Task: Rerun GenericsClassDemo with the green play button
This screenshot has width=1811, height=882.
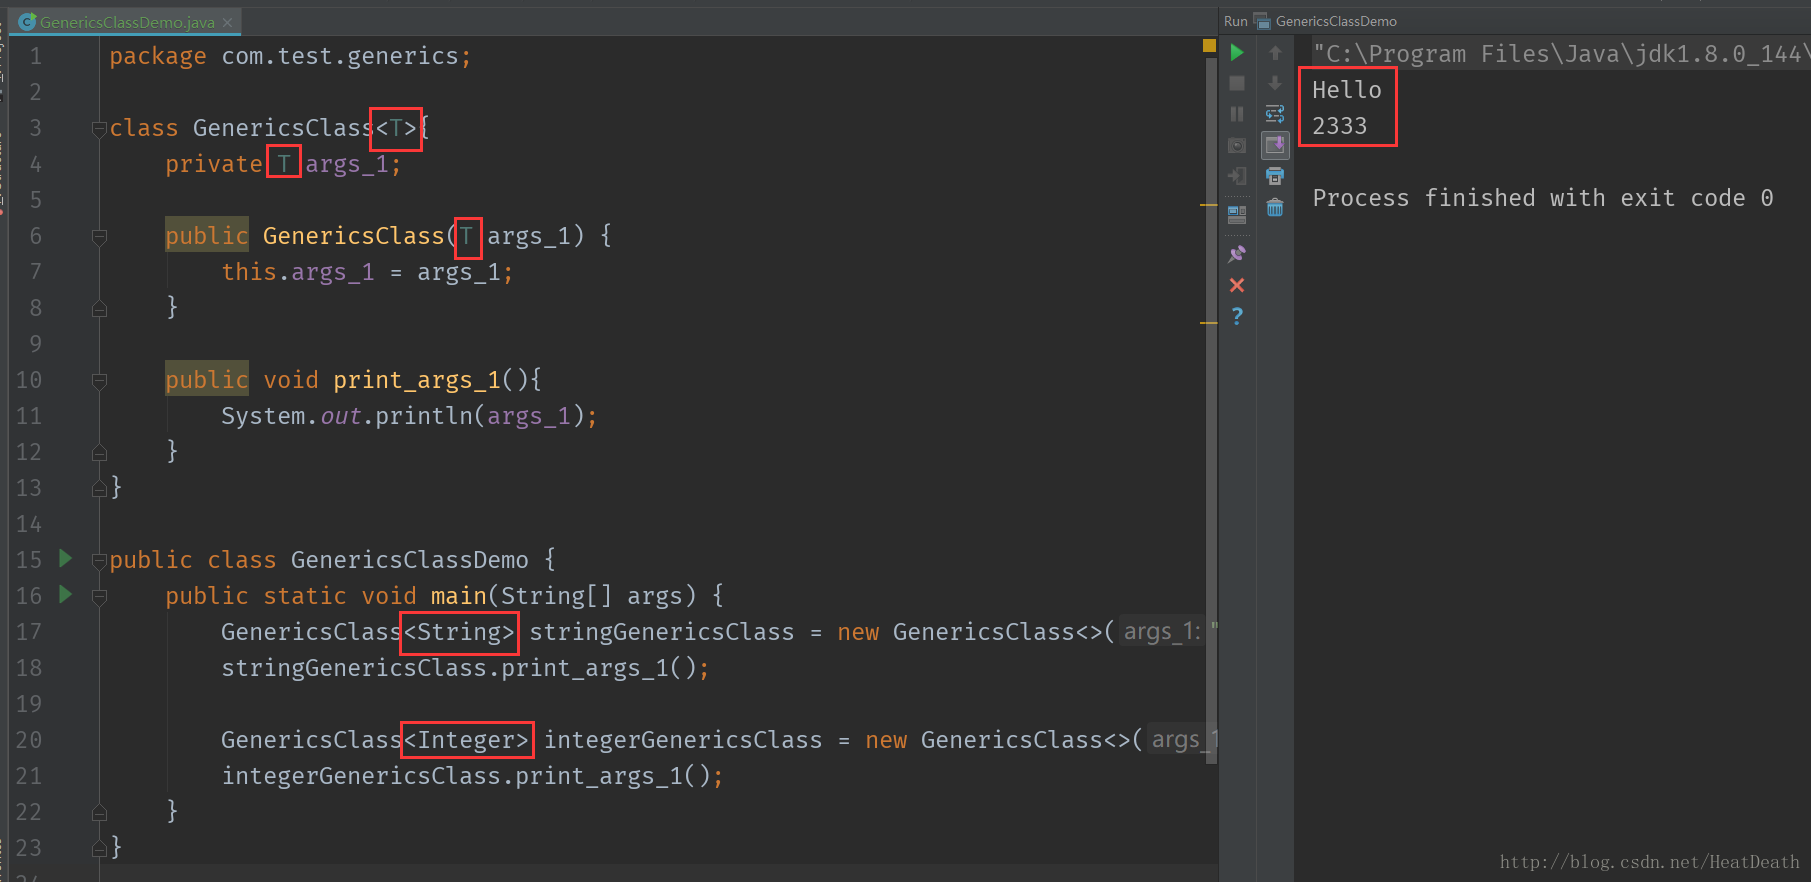Action: [x=1237, y=53]
